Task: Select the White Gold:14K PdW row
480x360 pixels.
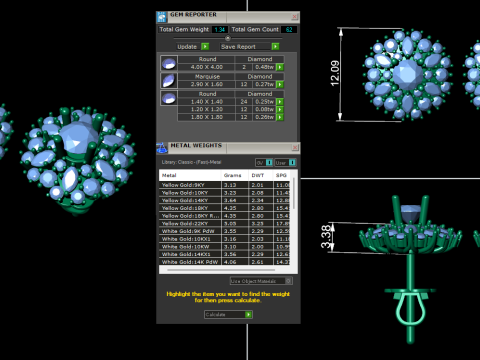Action: (224, 262)
